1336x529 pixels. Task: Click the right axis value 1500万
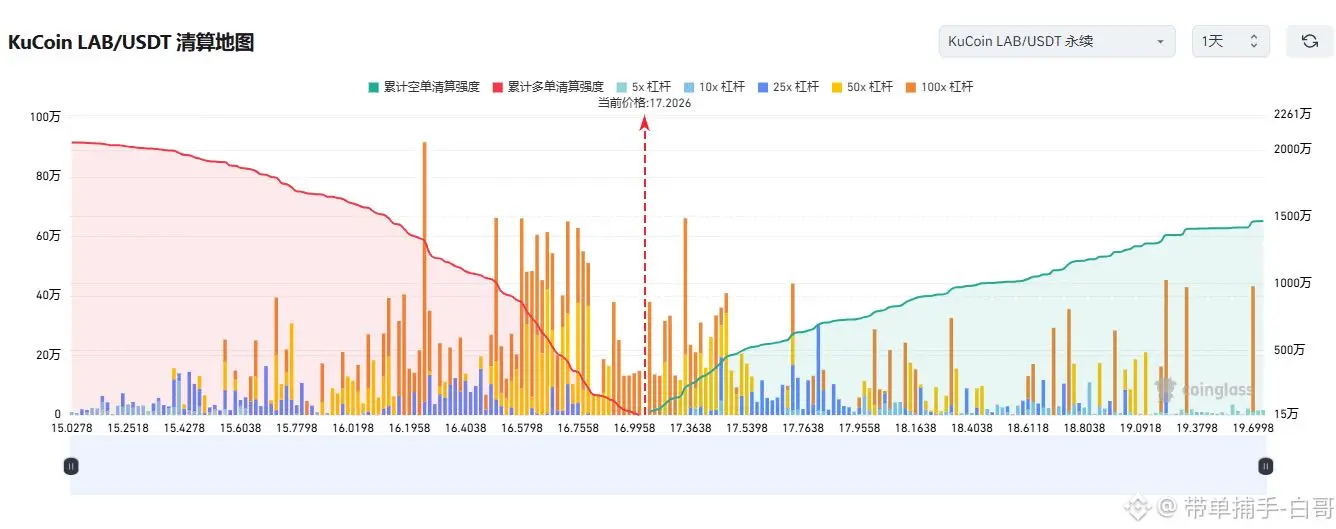(1293, 217)
